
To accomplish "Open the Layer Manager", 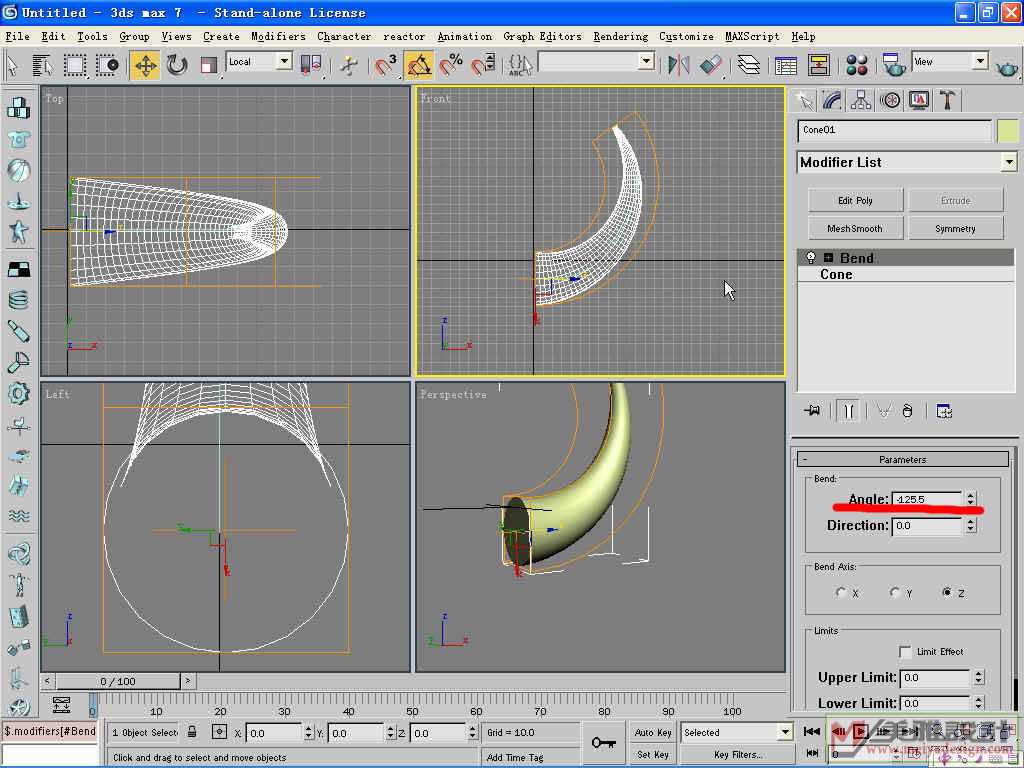I will pyautogui.click(x=748, y=65).
